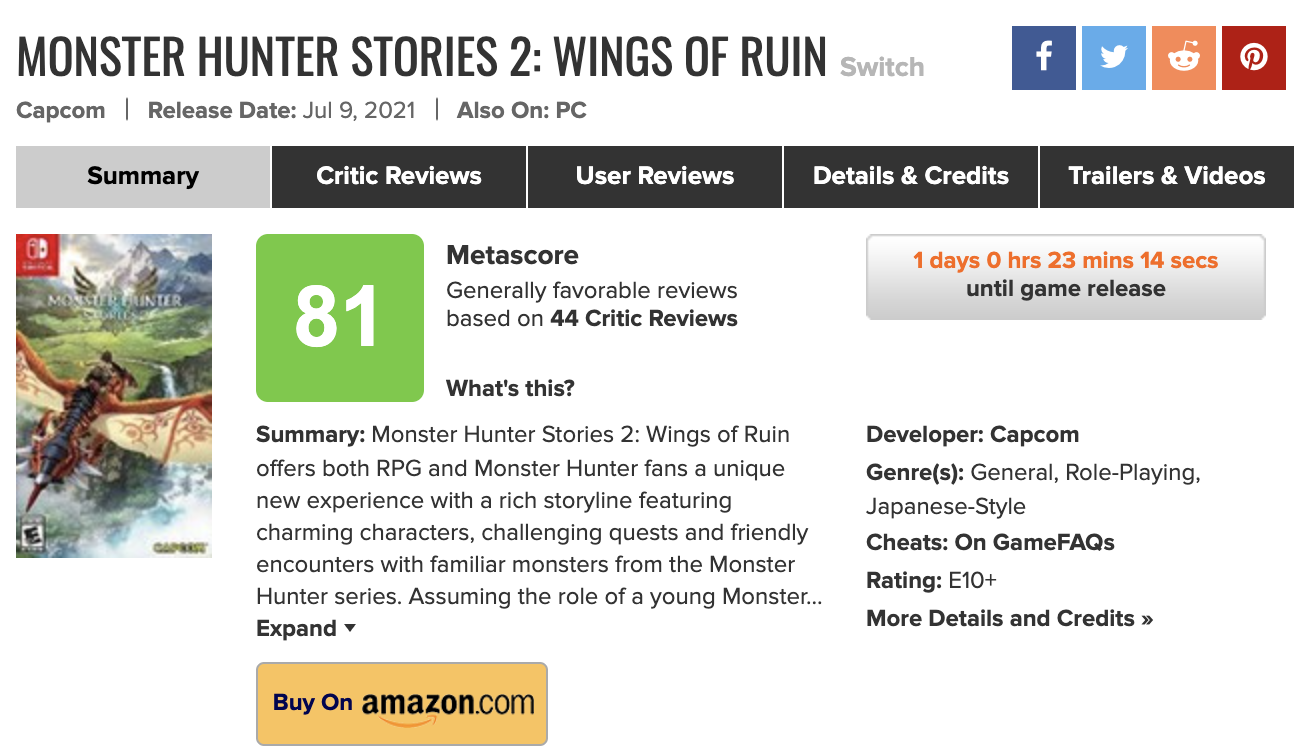This screenshot has width=1308, height=756.
Task: Open the Capcom developer link
Action: tap(1034, 435)
